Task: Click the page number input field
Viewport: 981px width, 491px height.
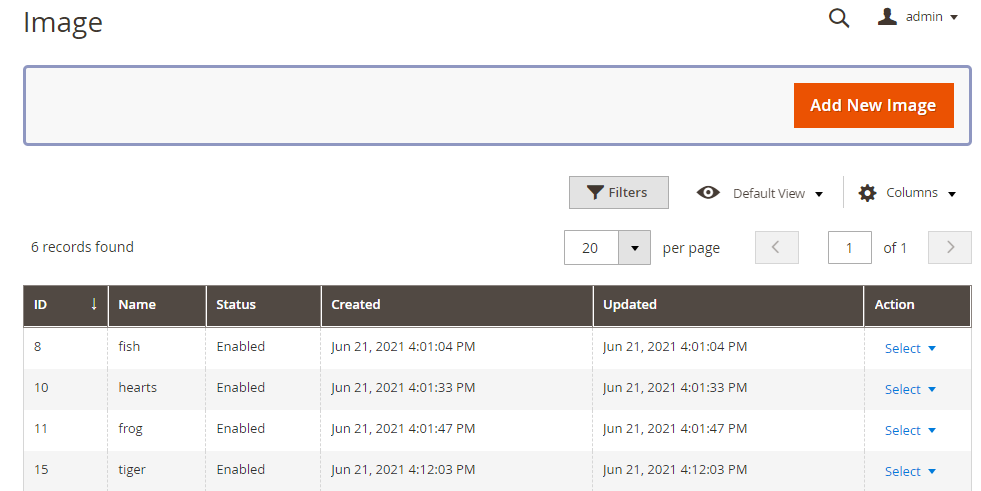Action: pyautogui.click(x=850, y=248)
